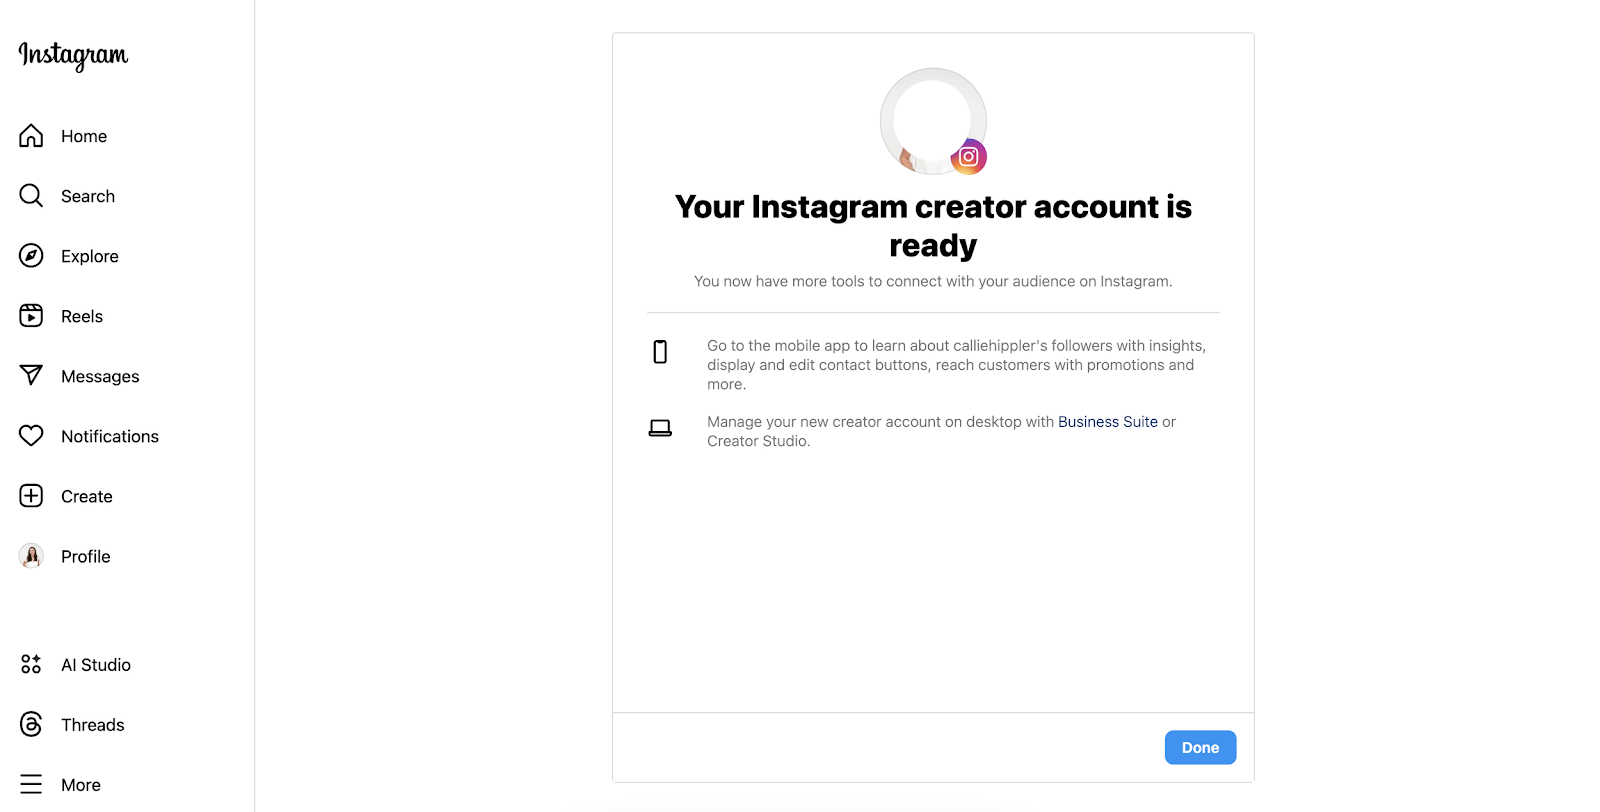Viewport: 1600px width, 812px height.
Task: Click the Home house icon
Action: point(31,136)
